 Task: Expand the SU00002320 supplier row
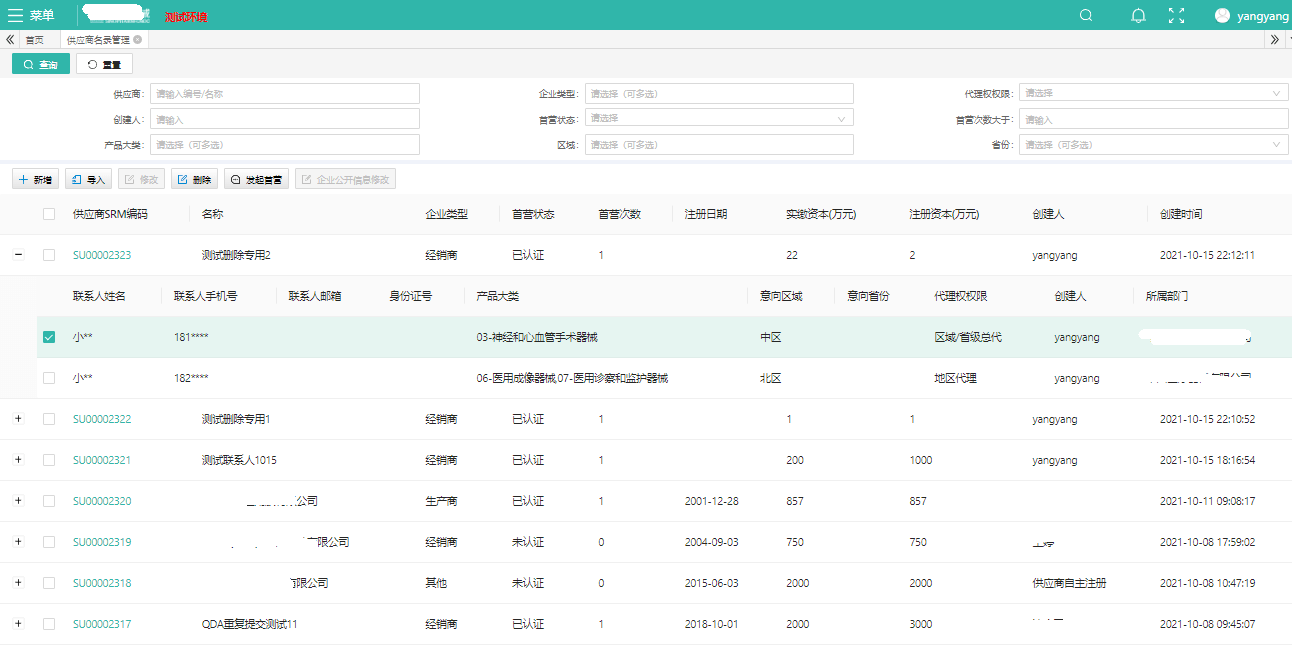click(x=18, y=501)
